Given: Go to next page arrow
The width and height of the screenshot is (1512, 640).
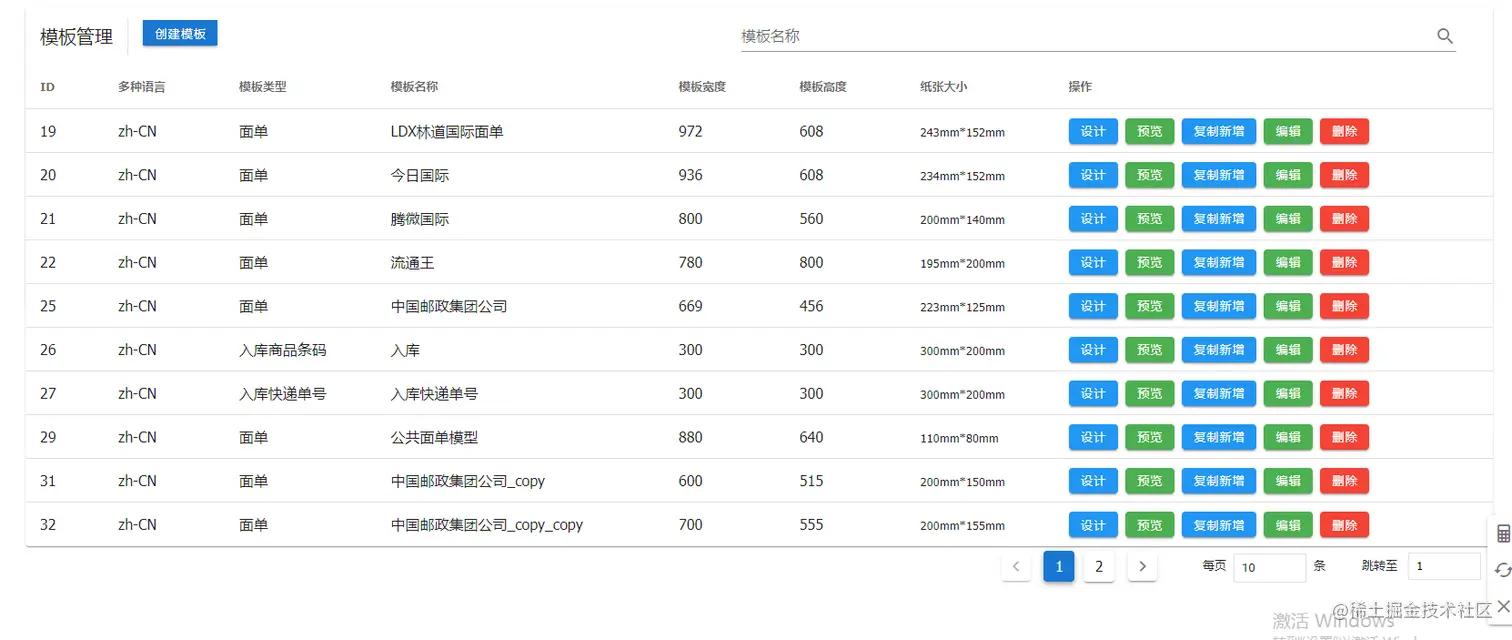Looking at the screenshot, I should click(1142, 567).
